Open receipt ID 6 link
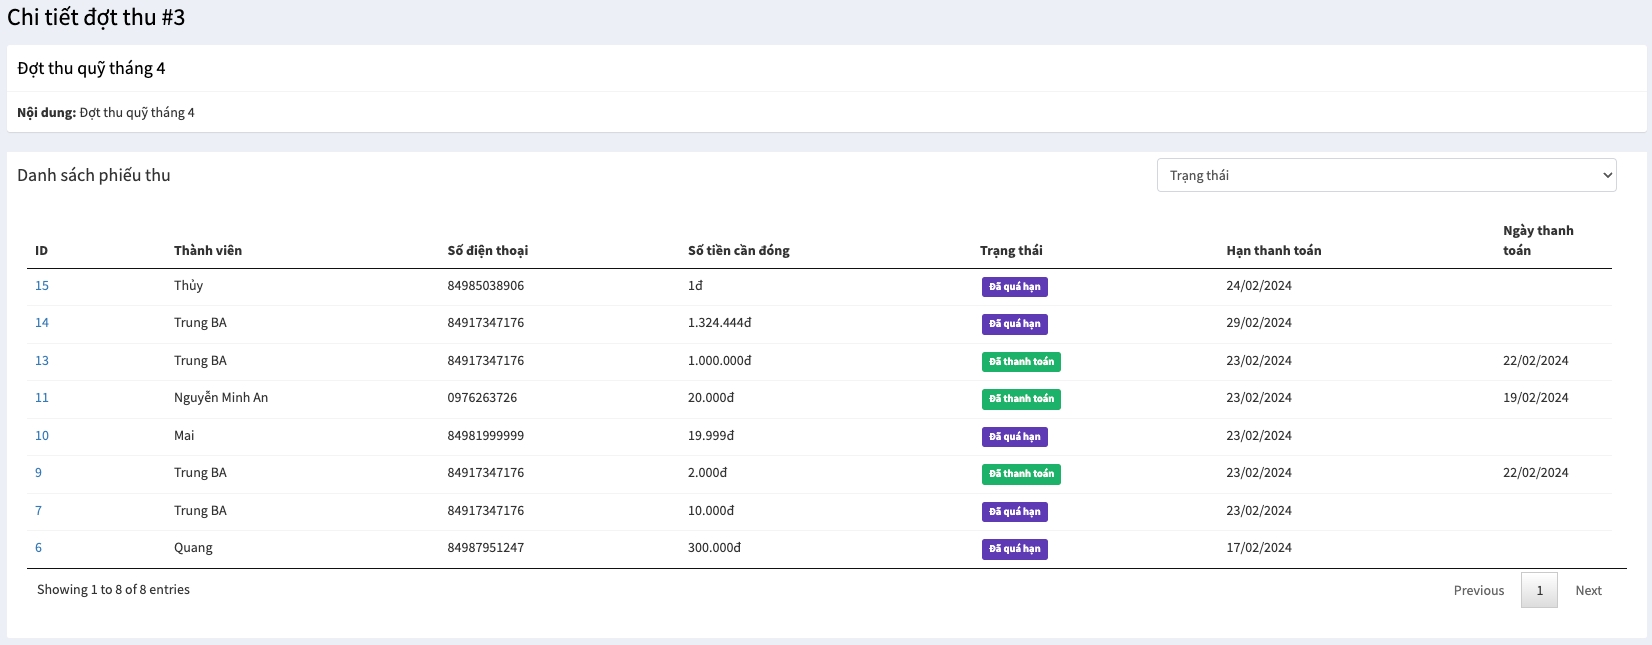 pos(39,548)
